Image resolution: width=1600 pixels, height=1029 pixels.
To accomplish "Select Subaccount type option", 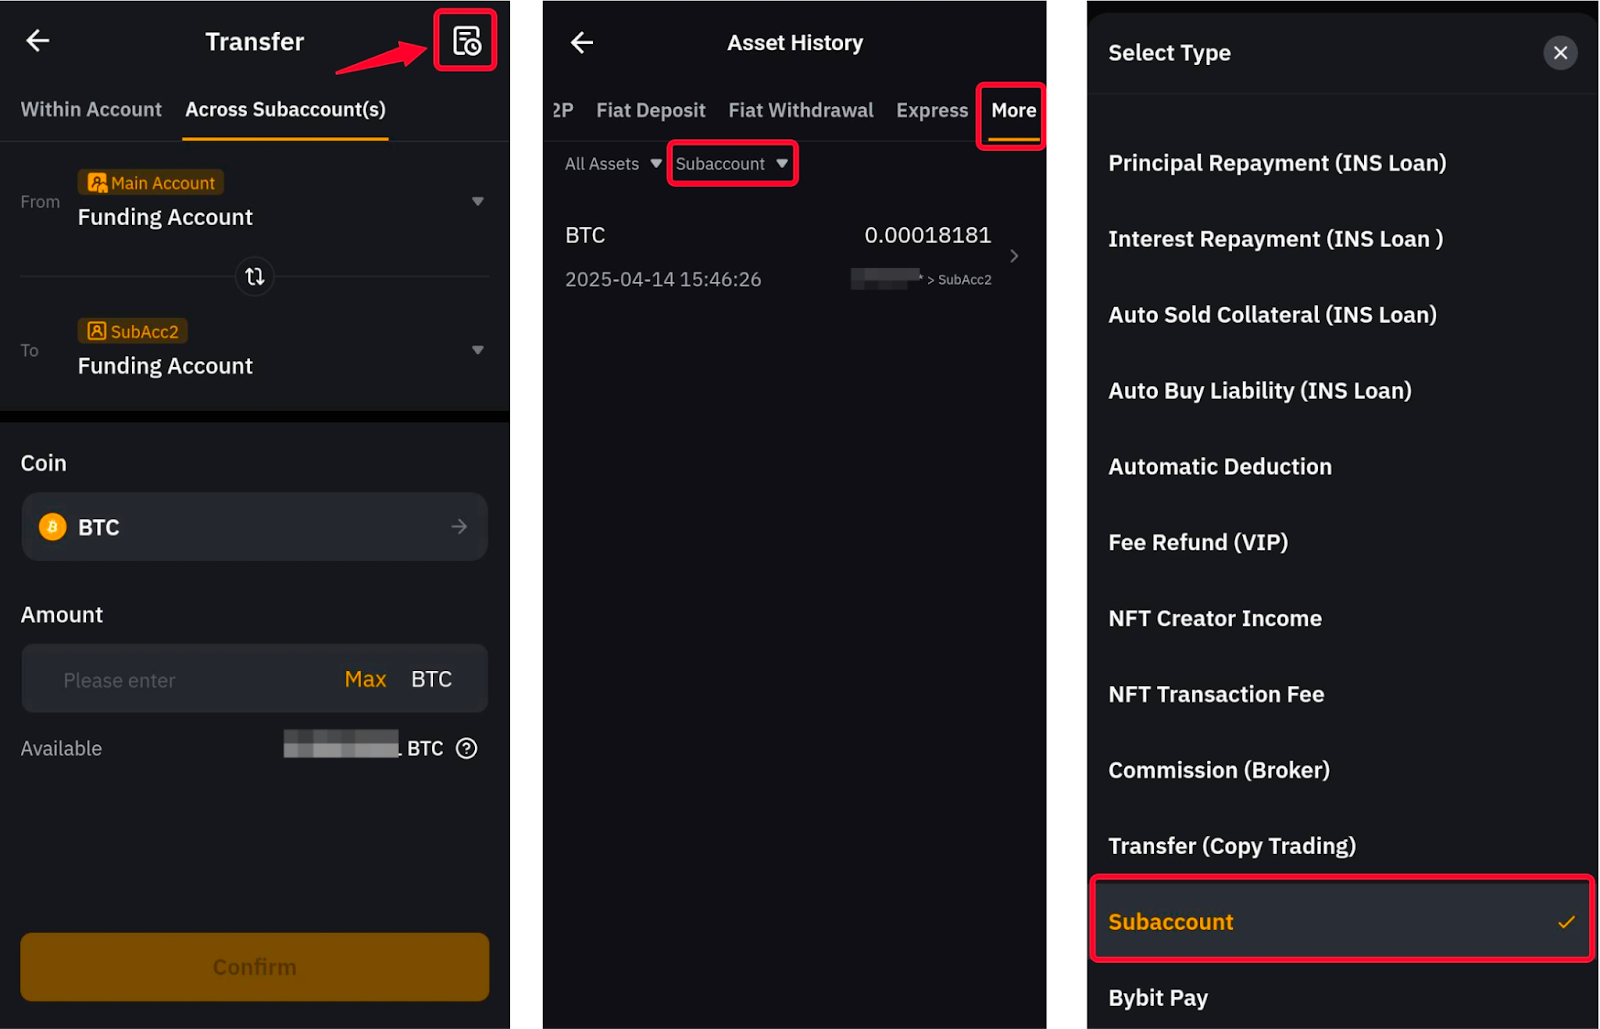I will 1340,921.
